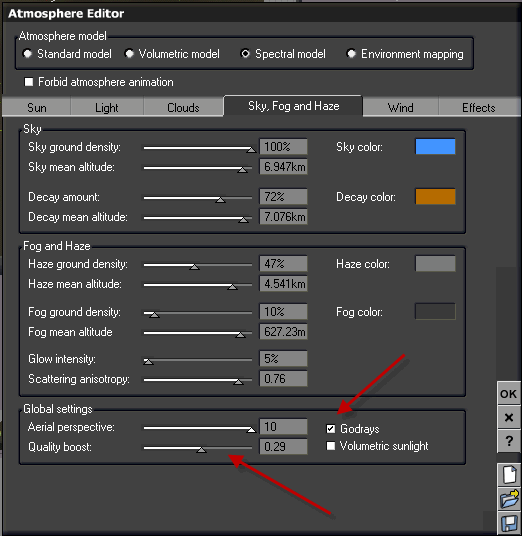Open the Effects tab
Viewport: 522px width, 536px height.
click(x=478, y=107)
